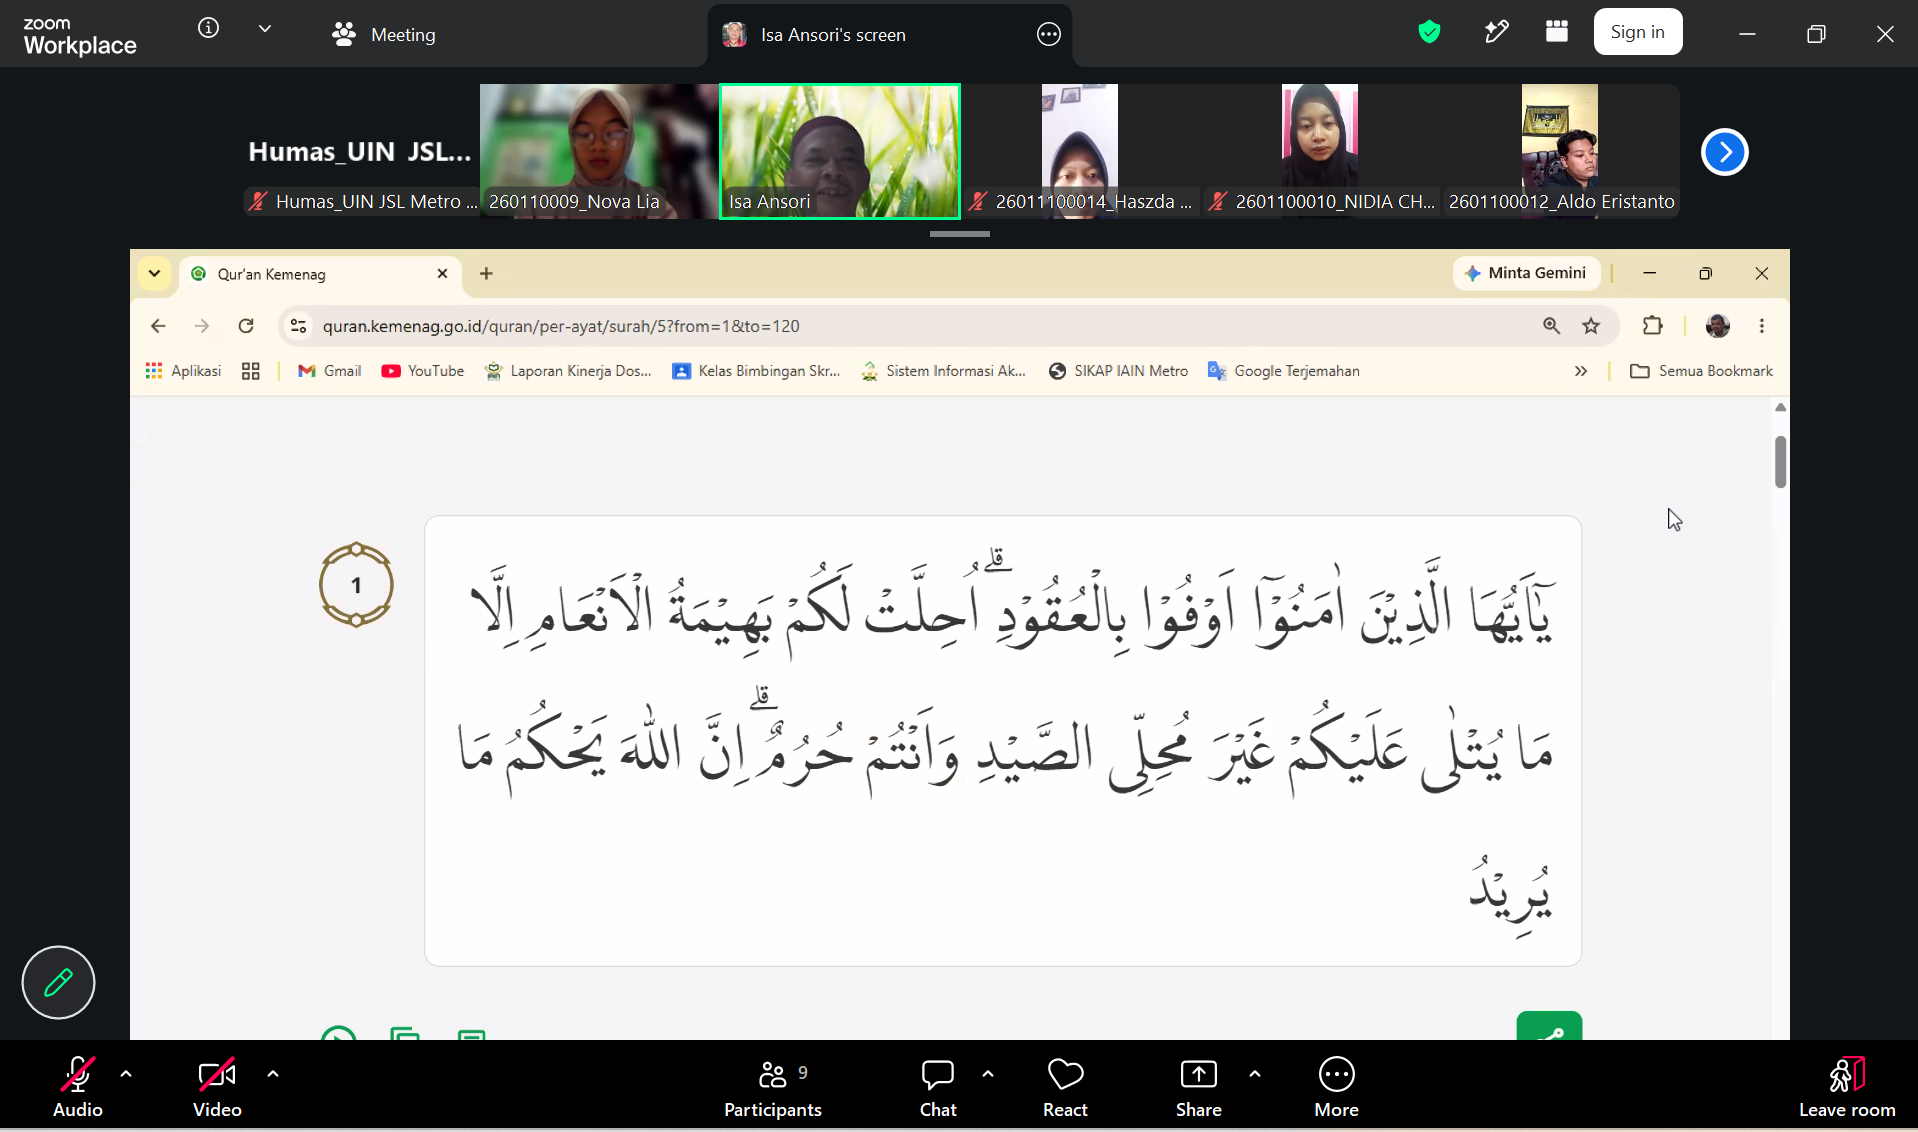1918x1132 pixels.
Task: Open the More options menu
Action: click(x=1337, y=1087)
